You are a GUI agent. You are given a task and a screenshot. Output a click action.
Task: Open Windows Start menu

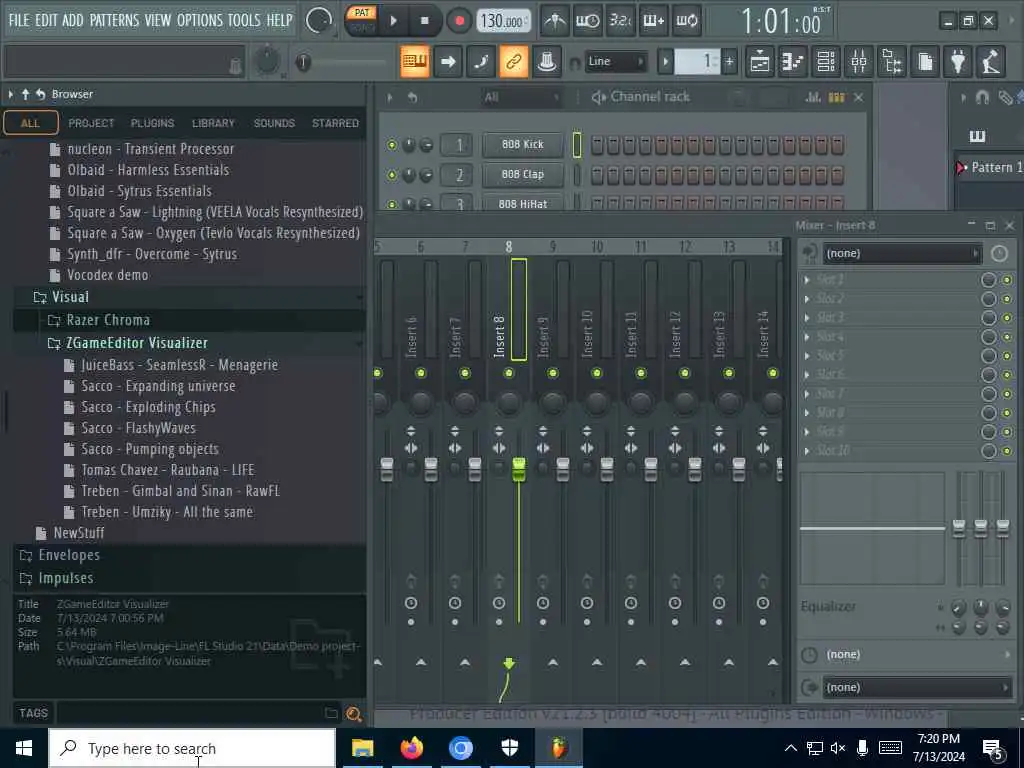point(24,748)
